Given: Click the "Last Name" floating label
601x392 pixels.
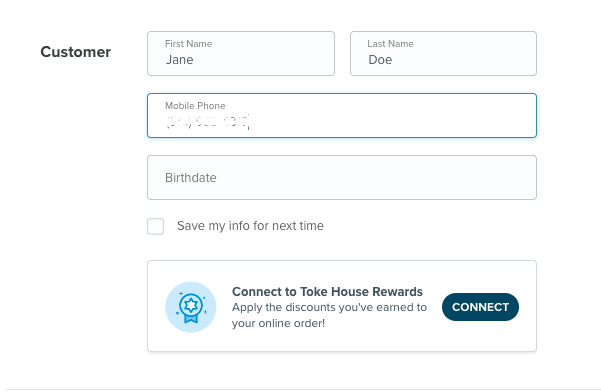Looking at the screenshot, I should (x=390, y=44).
